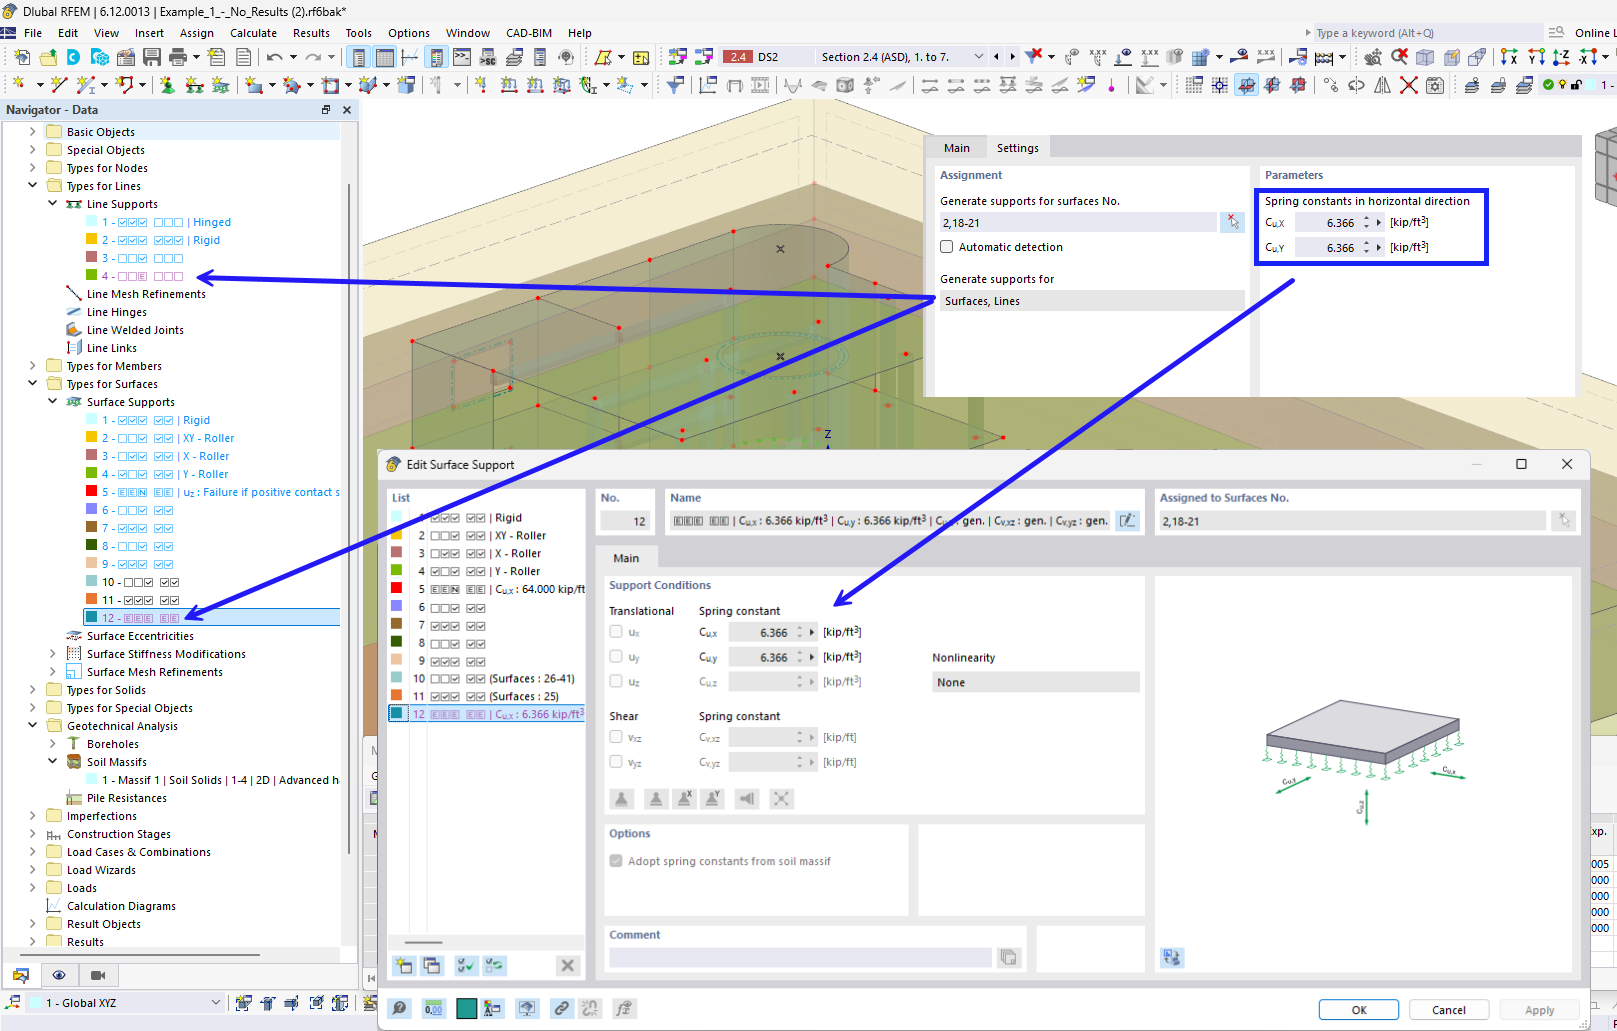Click the view in X direction icon
1617x1031 pixels.
[1508, 56]
